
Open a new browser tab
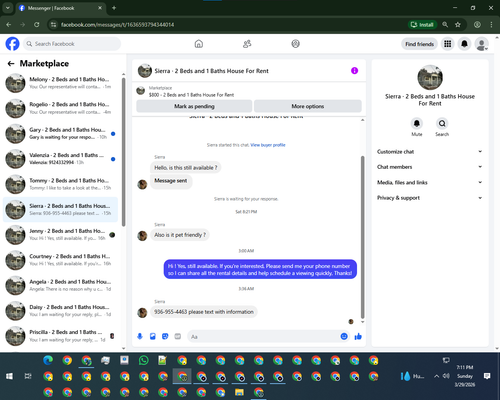(114, 8)
